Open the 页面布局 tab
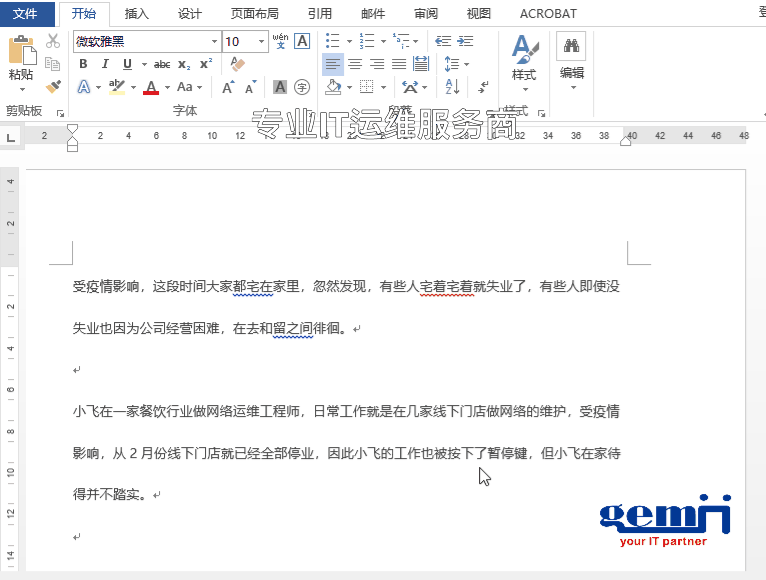The image size is (766, 580). 255,14
